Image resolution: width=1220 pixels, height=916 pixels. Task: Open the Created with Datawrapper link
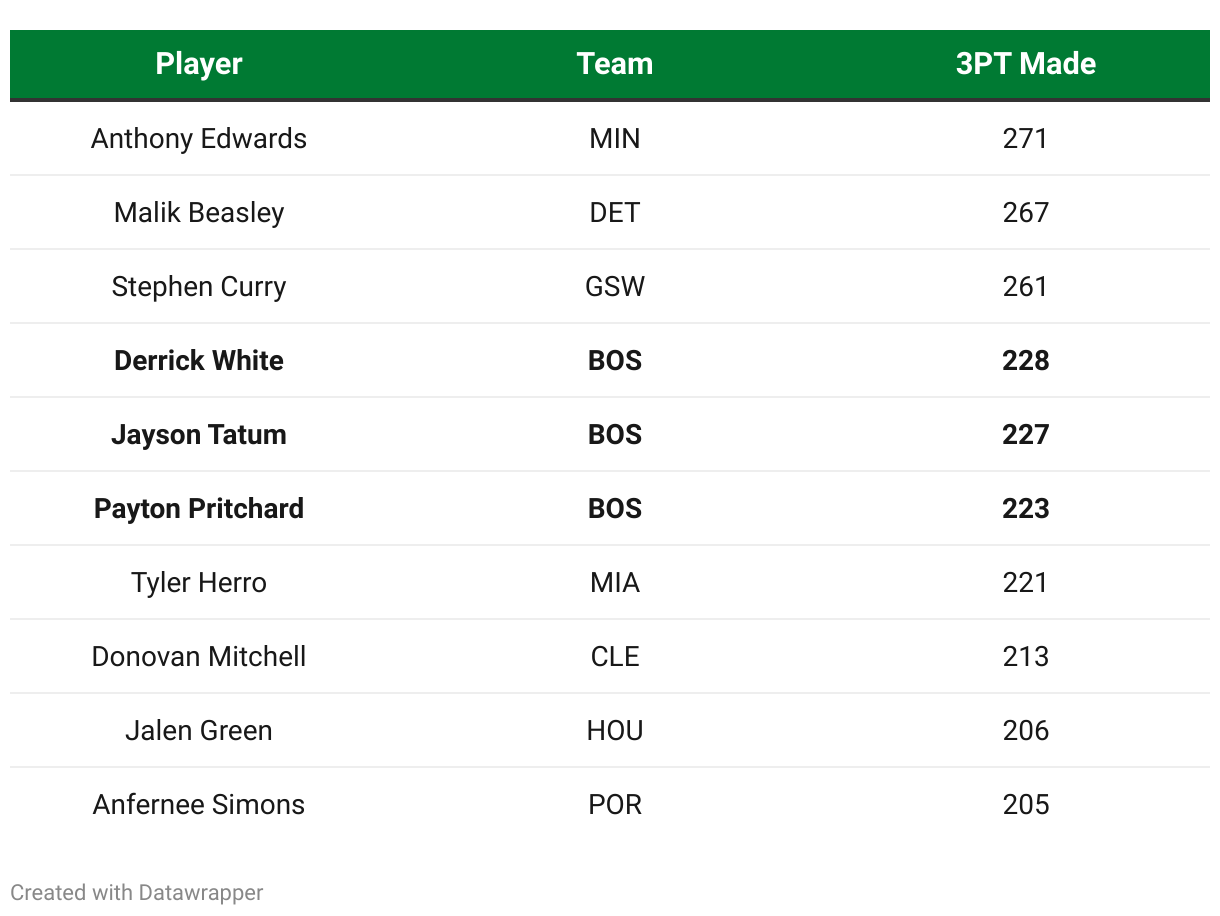pos(137,892)
